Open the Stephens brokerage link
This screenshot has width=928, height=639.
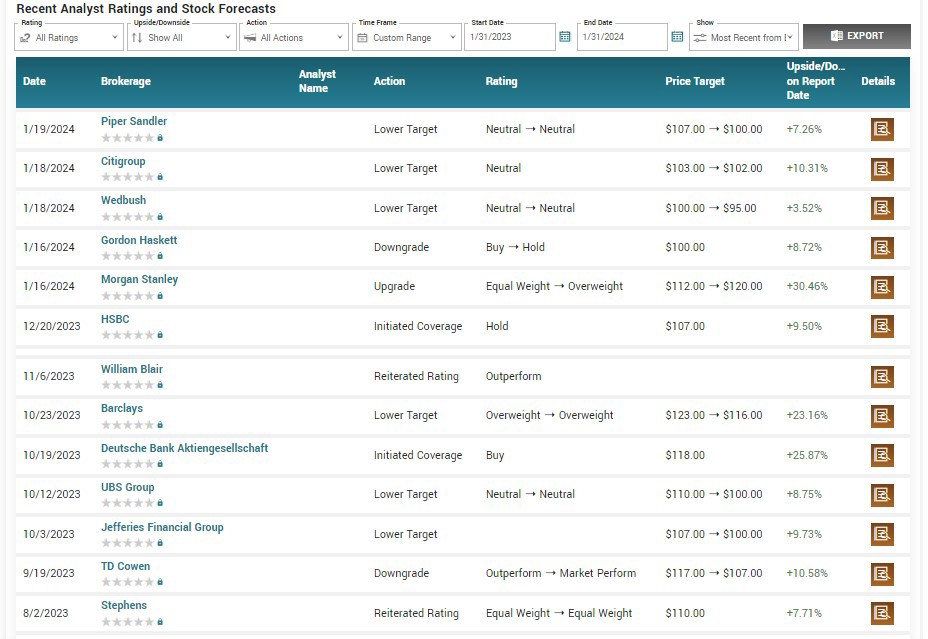pyautogui.click(x=124, y=605)
